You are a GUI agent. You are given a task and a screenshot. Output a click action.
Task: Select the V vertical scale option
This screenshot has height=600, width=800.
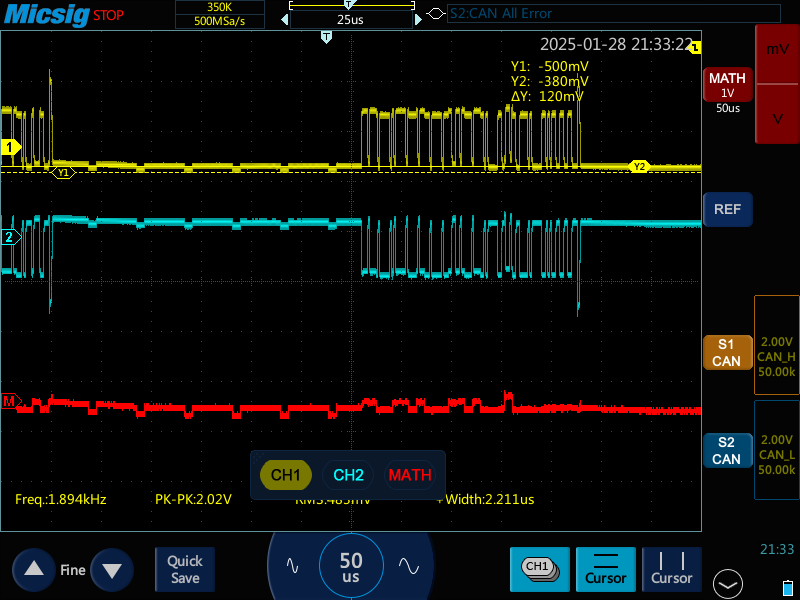click(x=778, y=118)
